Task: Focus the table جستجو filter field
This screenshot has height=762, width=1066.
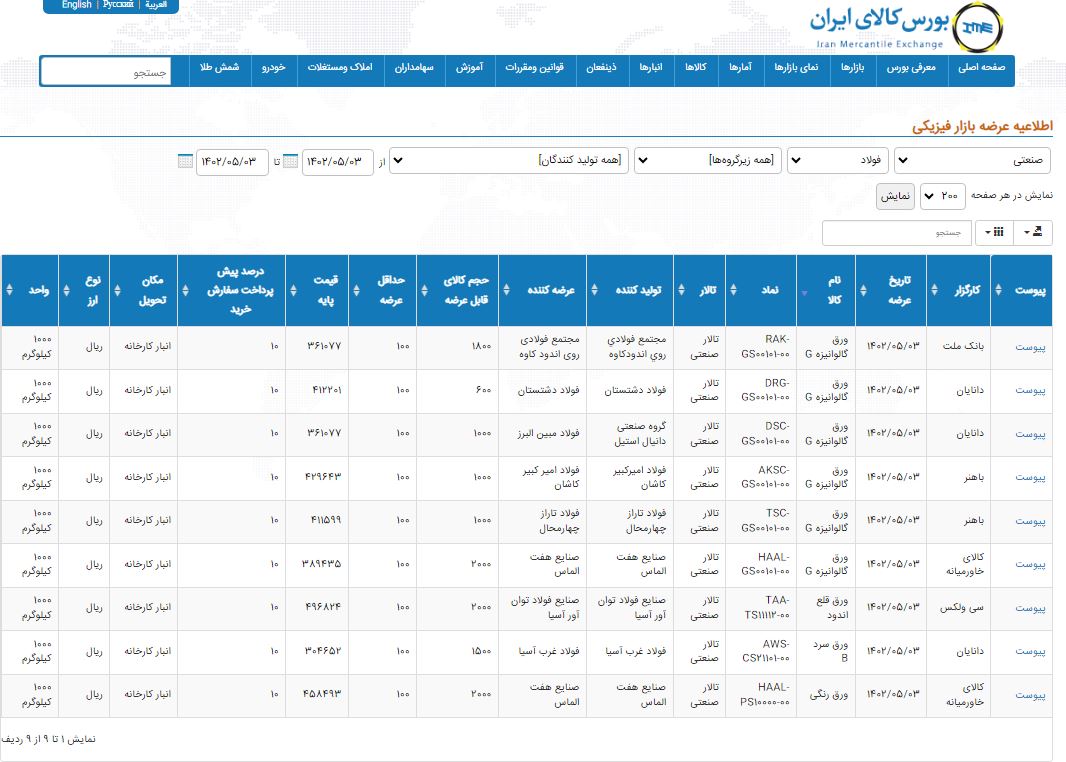Action: click(x=896, y=232)
